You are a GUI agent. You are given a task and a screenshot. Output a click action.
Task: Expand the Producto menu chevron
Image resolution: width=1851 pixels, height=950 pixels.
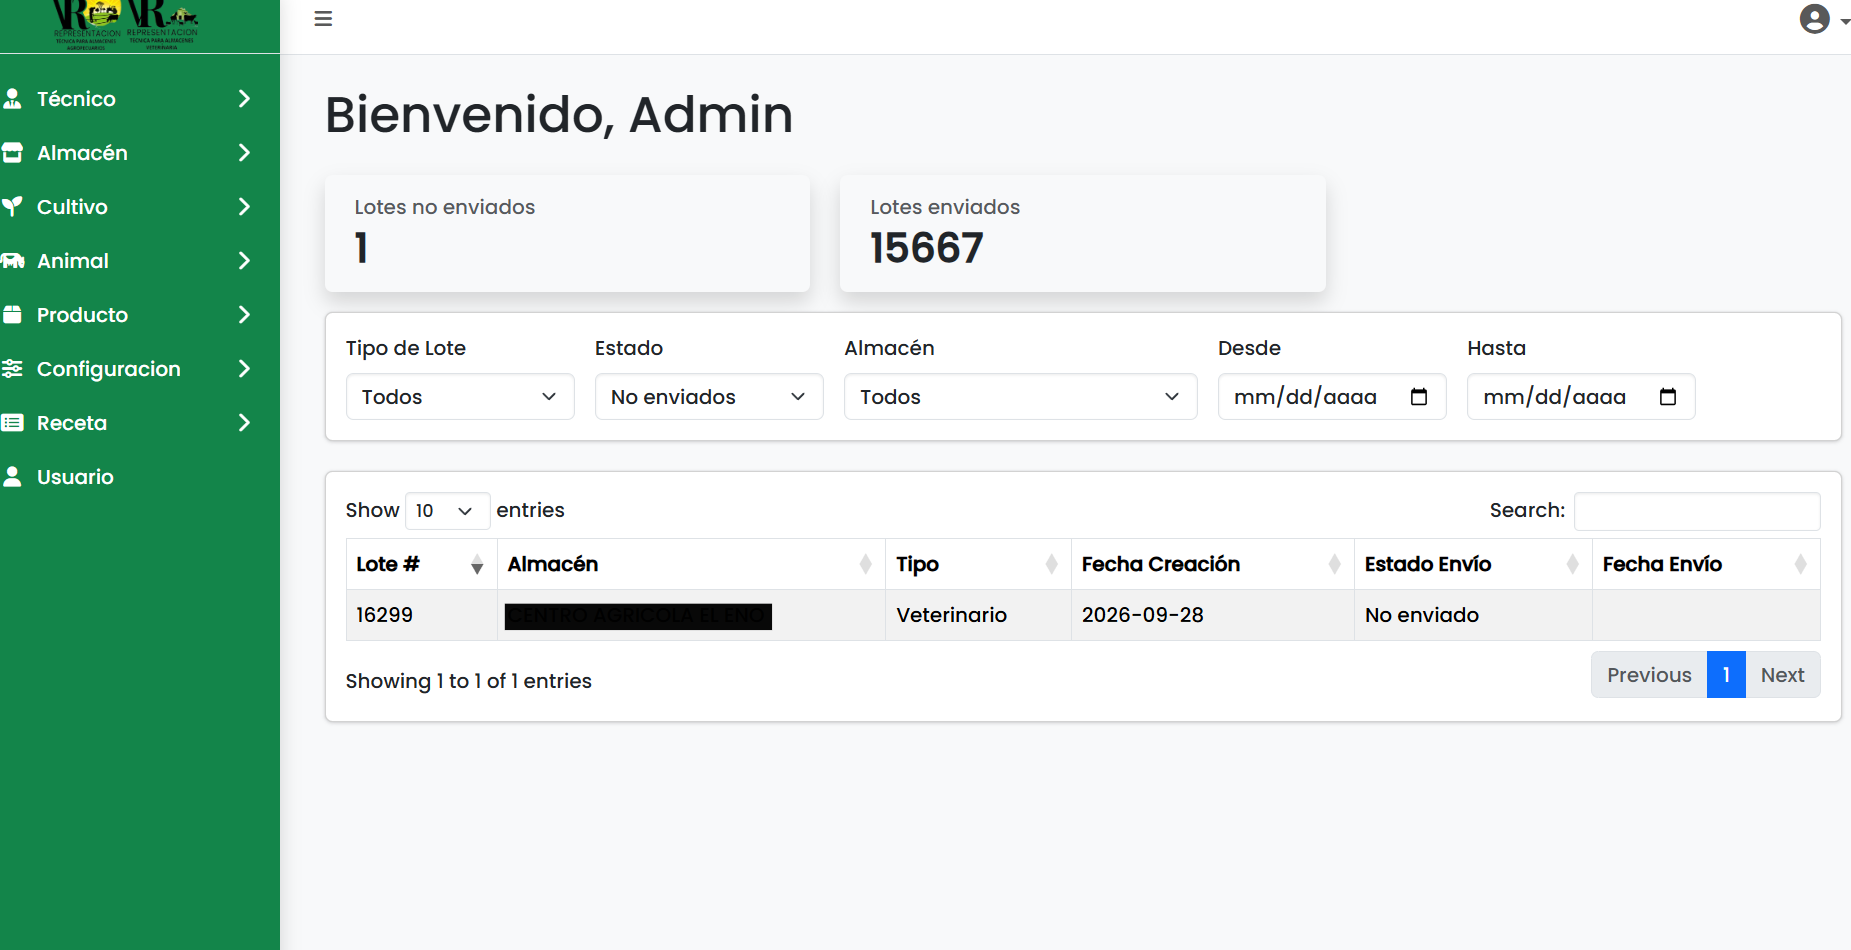pos(244,315)
